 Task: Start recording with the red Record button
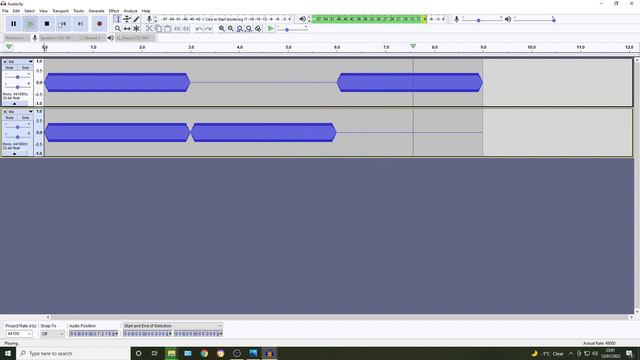(99, 24)
